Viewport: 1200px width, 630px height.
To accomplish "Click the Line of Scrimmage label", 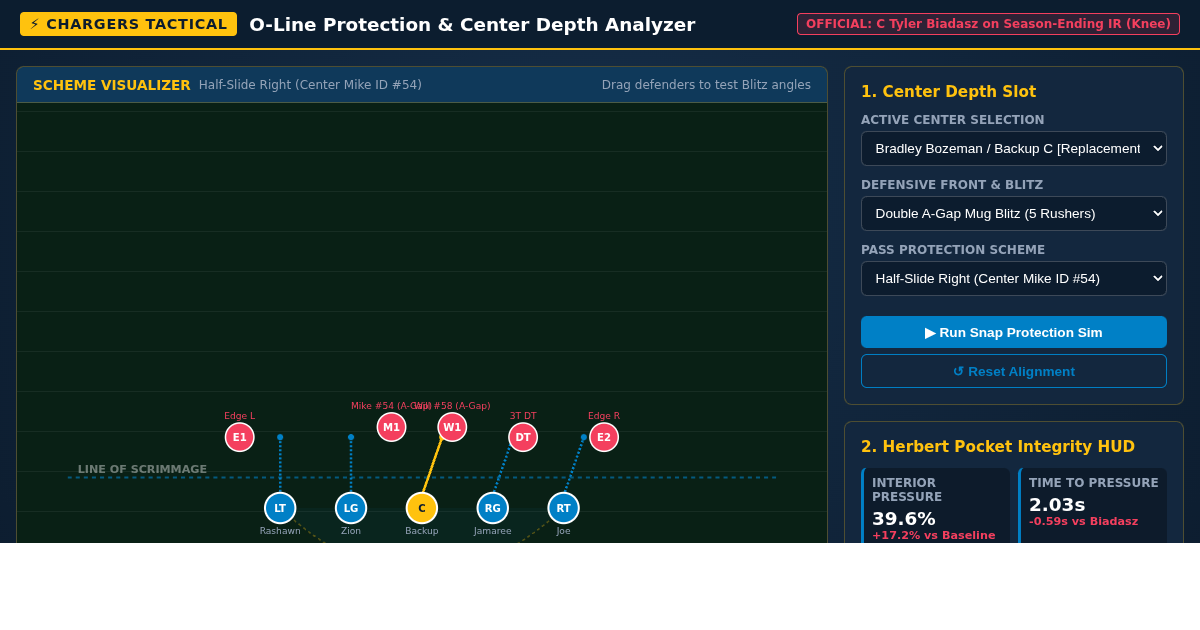I will tap(142, 469).
